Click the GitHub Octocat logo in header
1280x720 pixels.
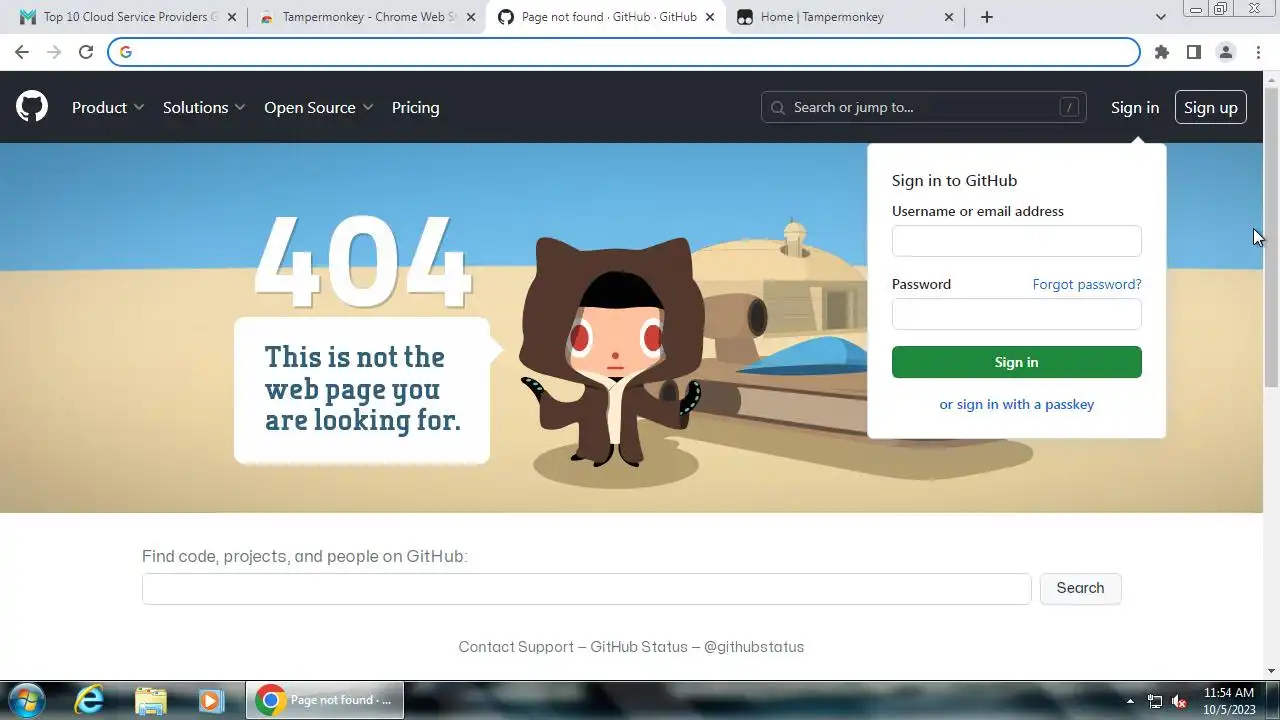(32, 107)
